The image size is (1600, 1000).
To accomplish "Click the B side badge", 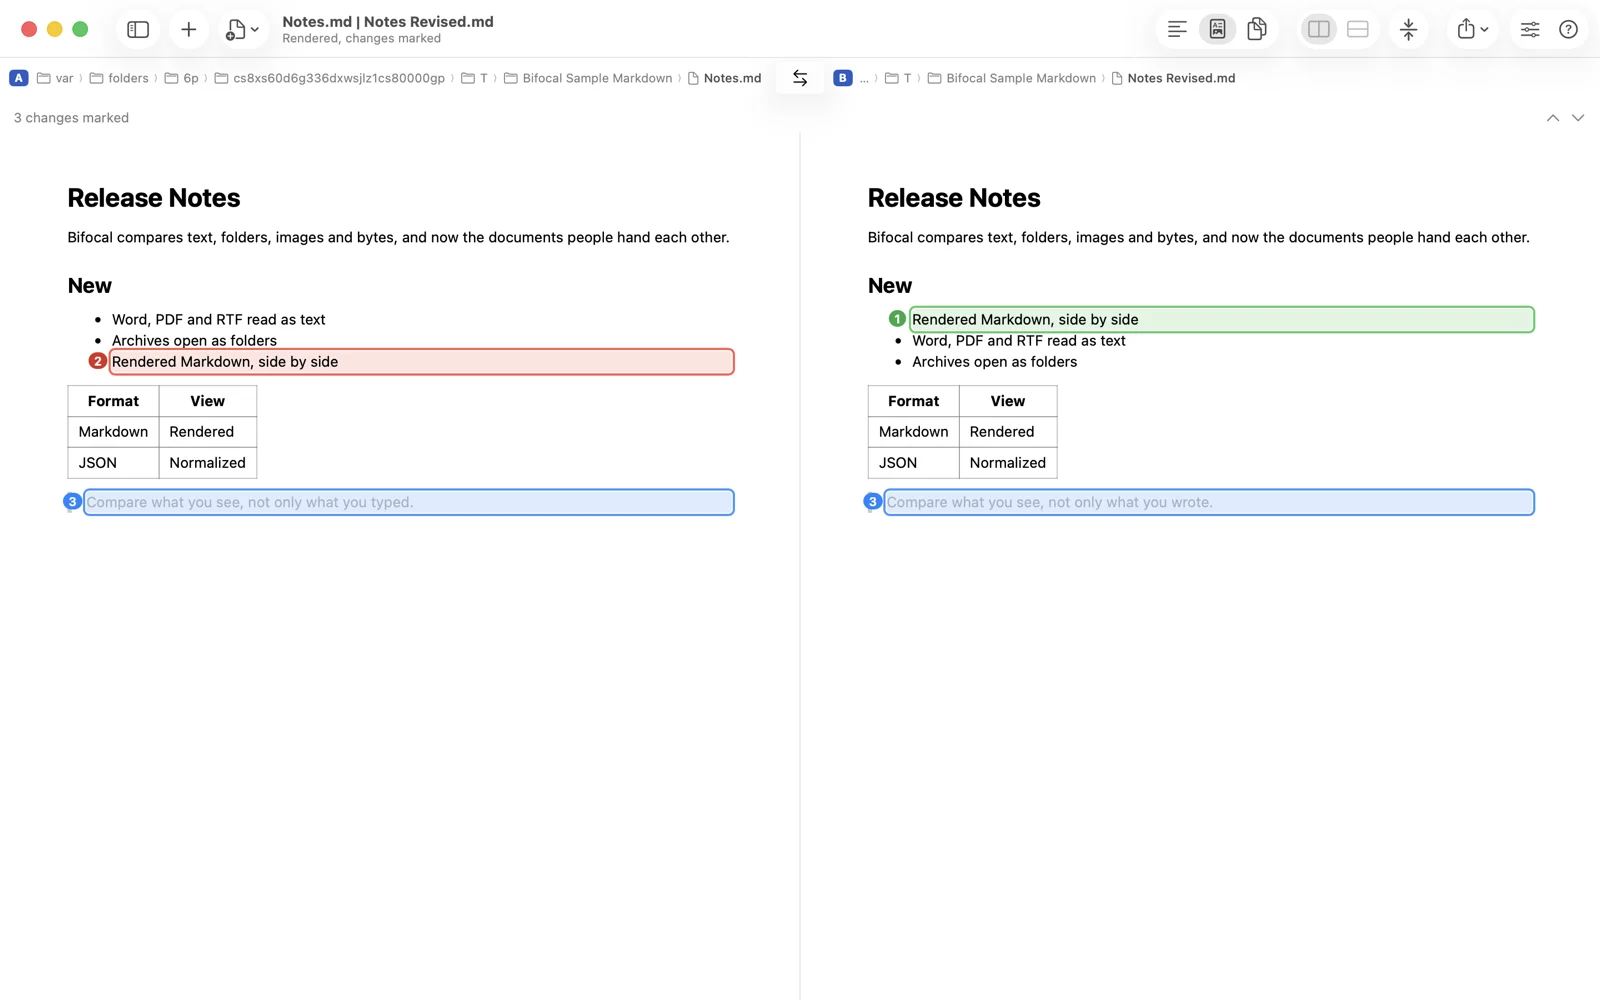I will (x=843, y=78).
